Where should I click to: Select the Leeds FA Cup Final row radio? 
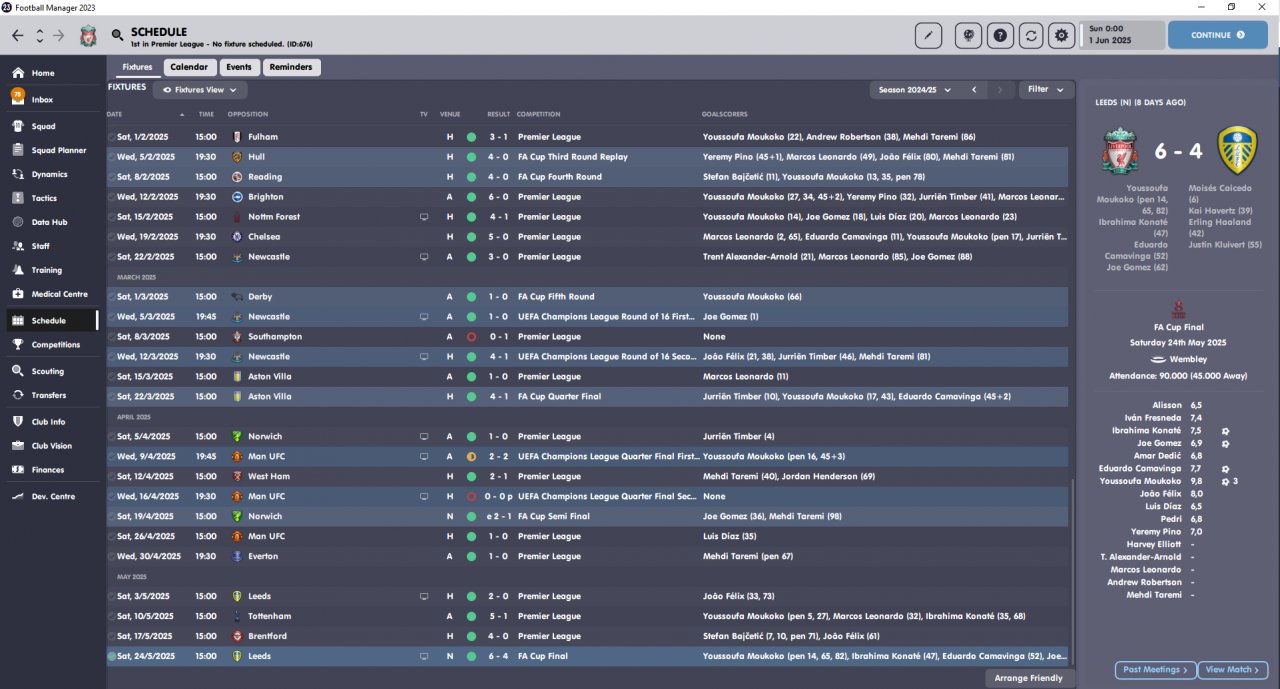(112, 657)
